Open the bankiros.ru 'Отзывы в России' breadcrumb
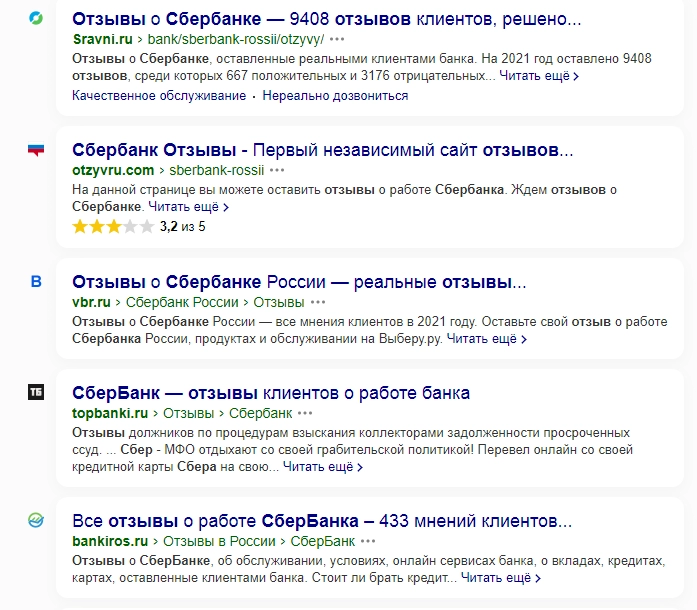Viewport: 697px width, 610px height. point(219,541)
